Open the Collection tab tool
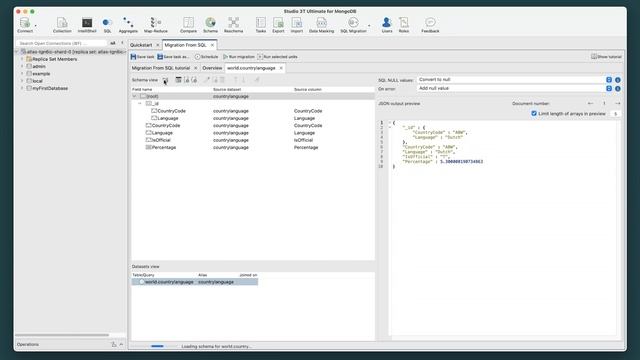 tap(62, 24)
